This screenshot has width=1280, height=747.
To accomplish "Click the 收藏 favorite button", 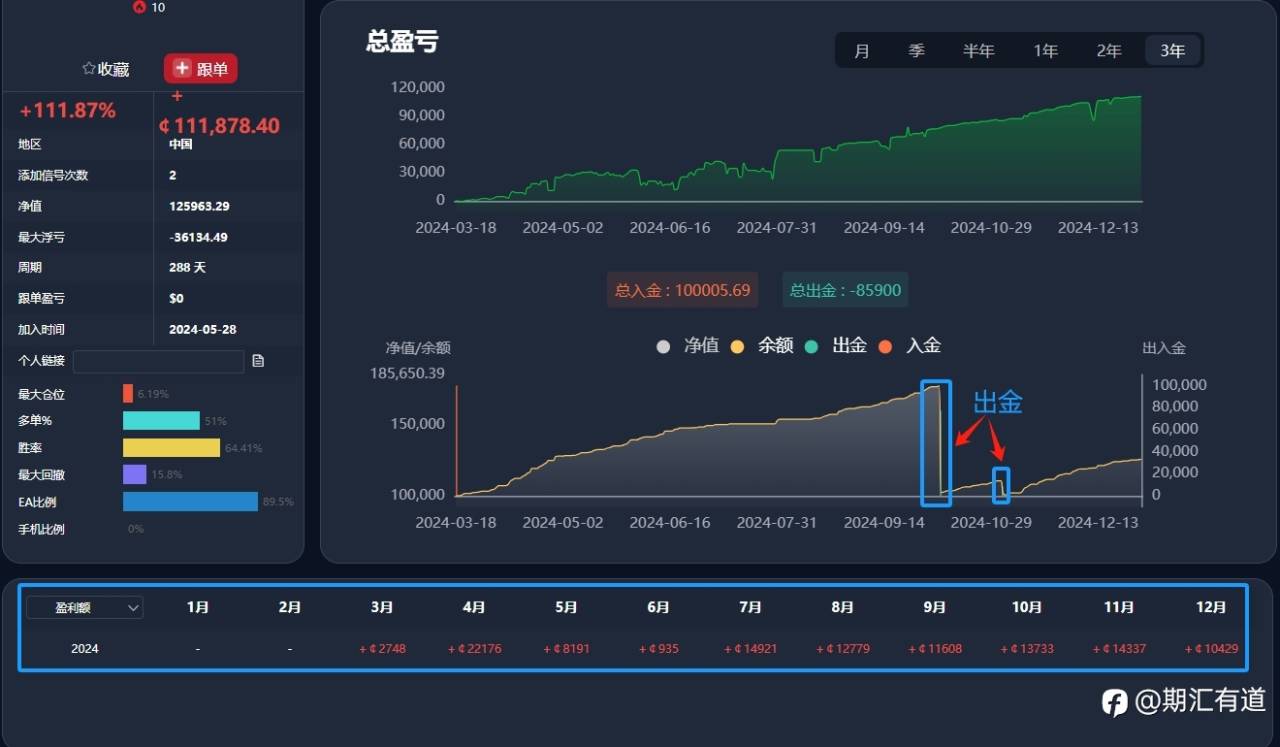I will 106,69.
